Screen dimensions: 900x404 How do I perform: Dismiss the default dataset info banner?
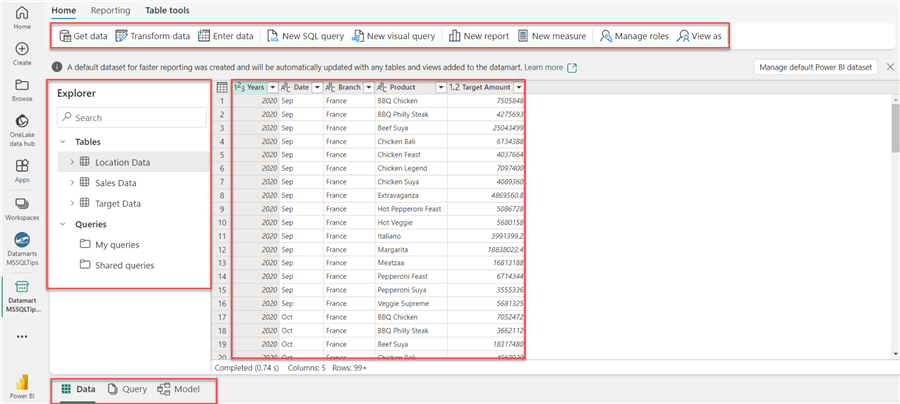coord(890,67)
